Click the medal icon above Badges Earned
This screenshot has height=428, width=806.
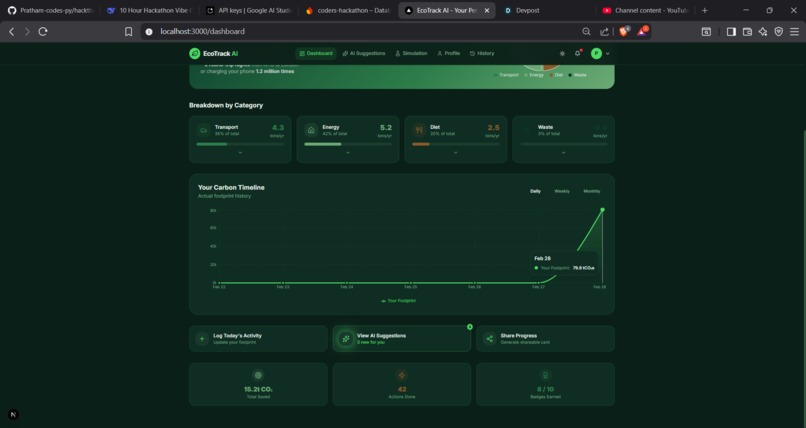pos(545,376)
